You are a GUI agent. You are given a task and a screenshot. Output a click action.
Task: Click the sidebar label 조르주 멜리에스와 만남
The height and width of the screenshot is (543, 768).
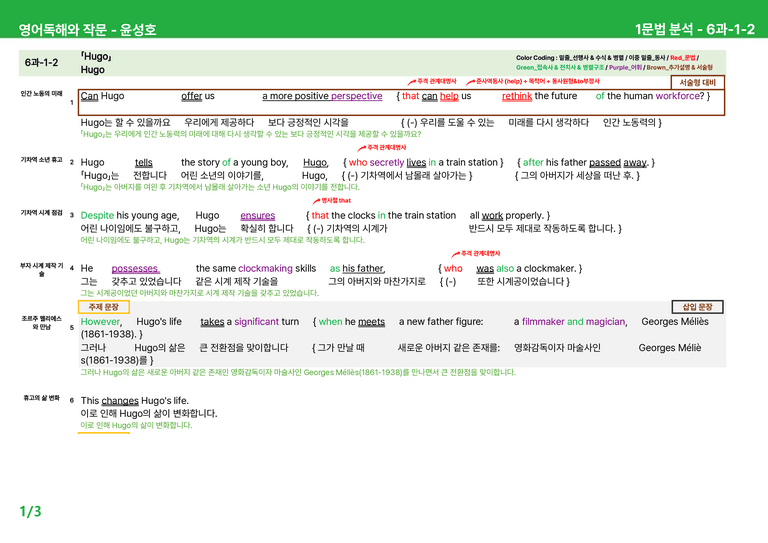pos(41,323)
